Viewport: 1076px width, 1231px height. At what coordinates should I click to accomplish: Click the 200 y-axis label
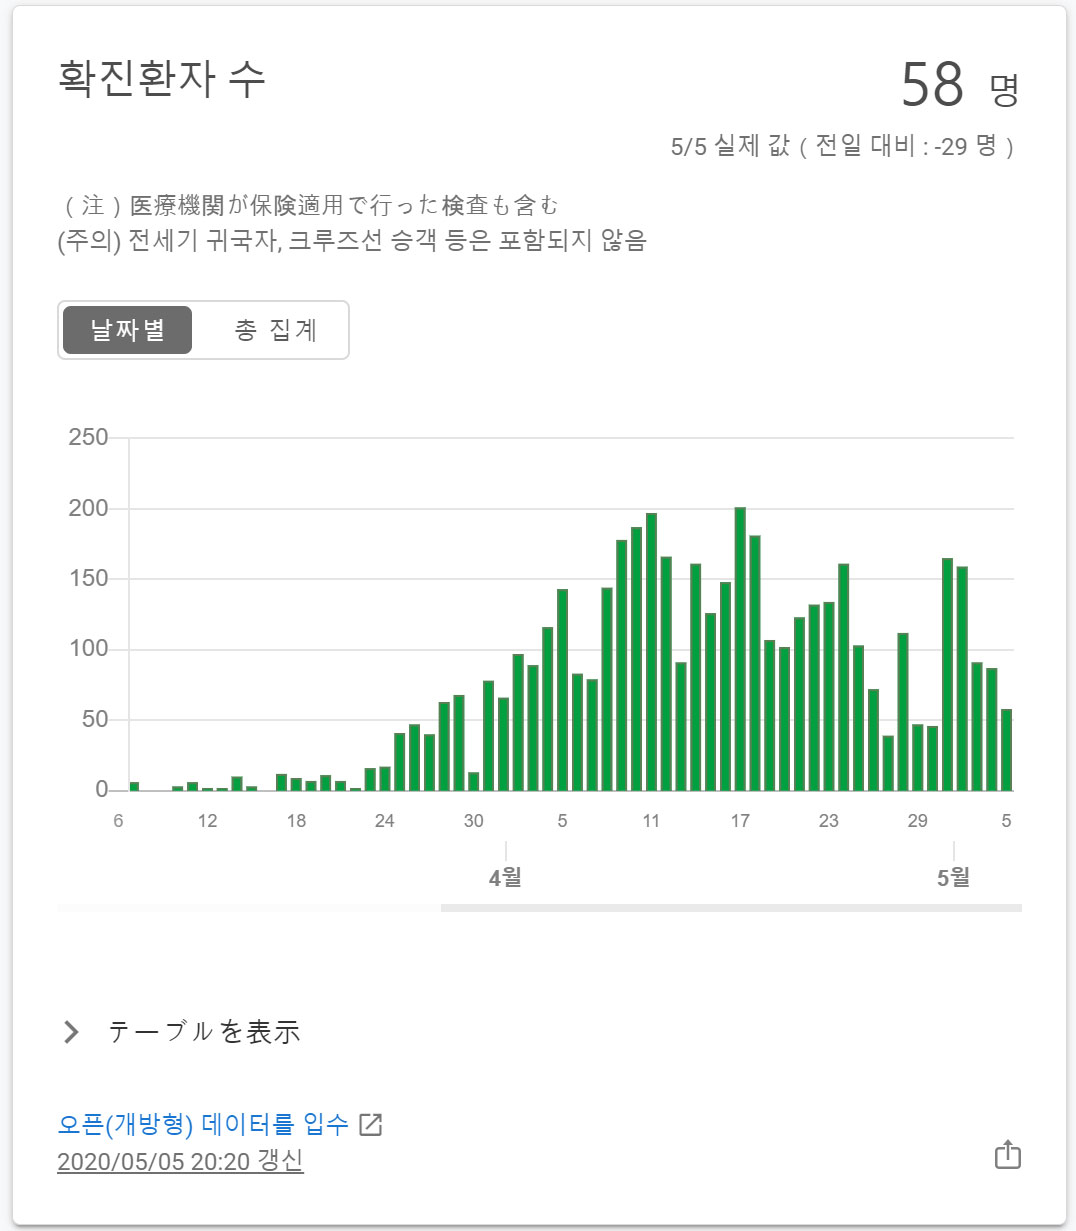click(x=88, y=508)
